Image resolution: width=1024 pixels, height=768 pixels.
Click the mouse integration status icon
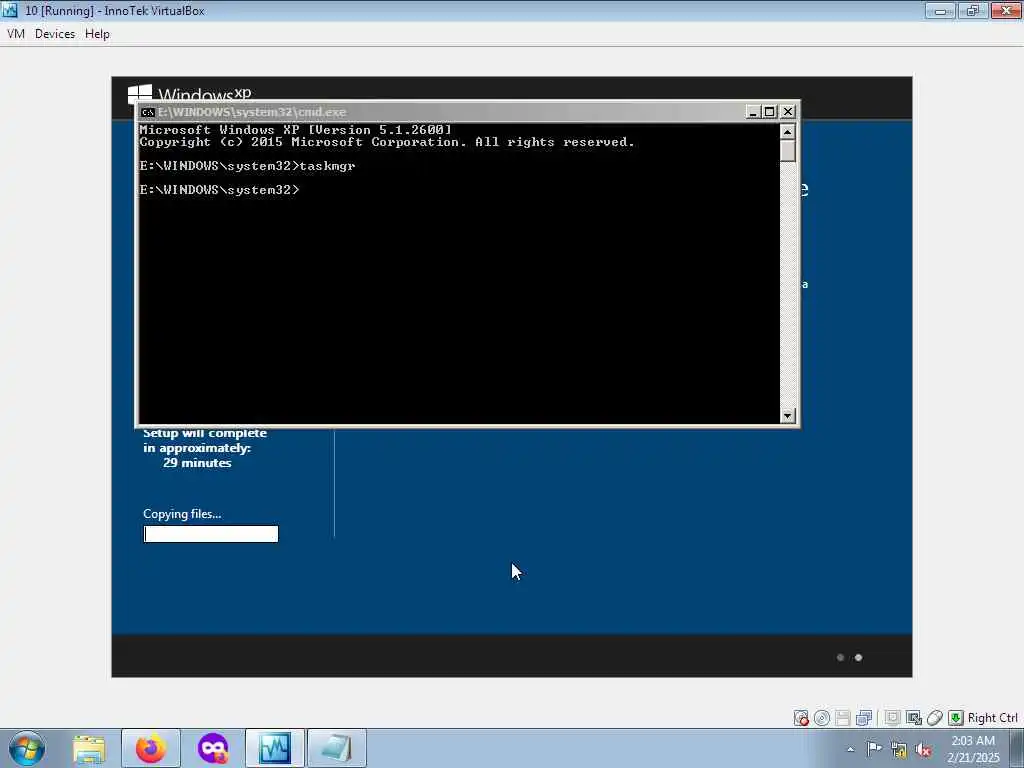pos(935,718)
